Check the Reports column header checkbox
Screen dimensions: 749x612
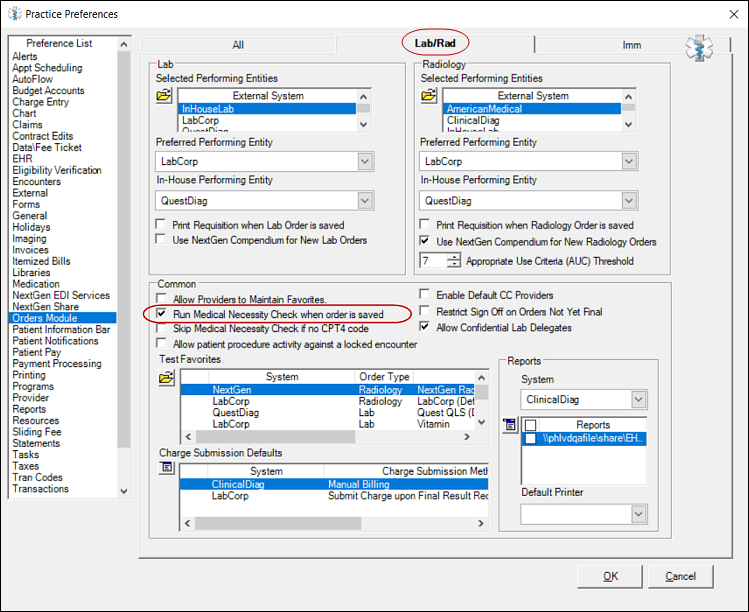pyautogui.click(x=530, y=425)
